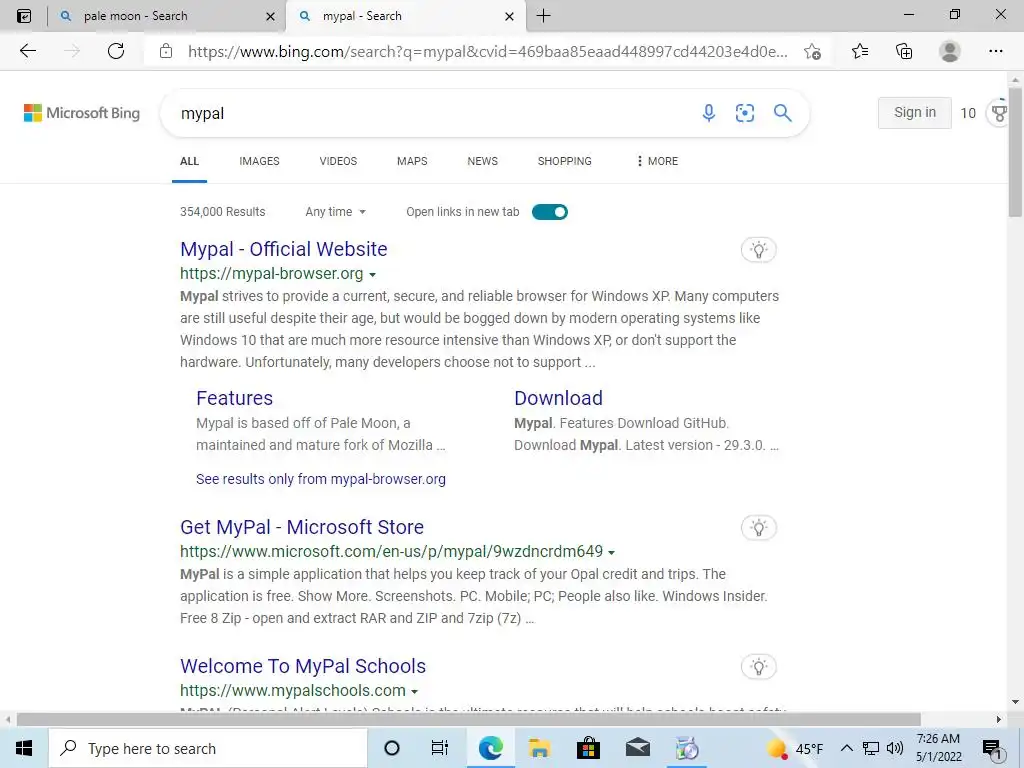Go back with the browser back arrow
Screen dimensions: 1024x768
coord(27,51)
